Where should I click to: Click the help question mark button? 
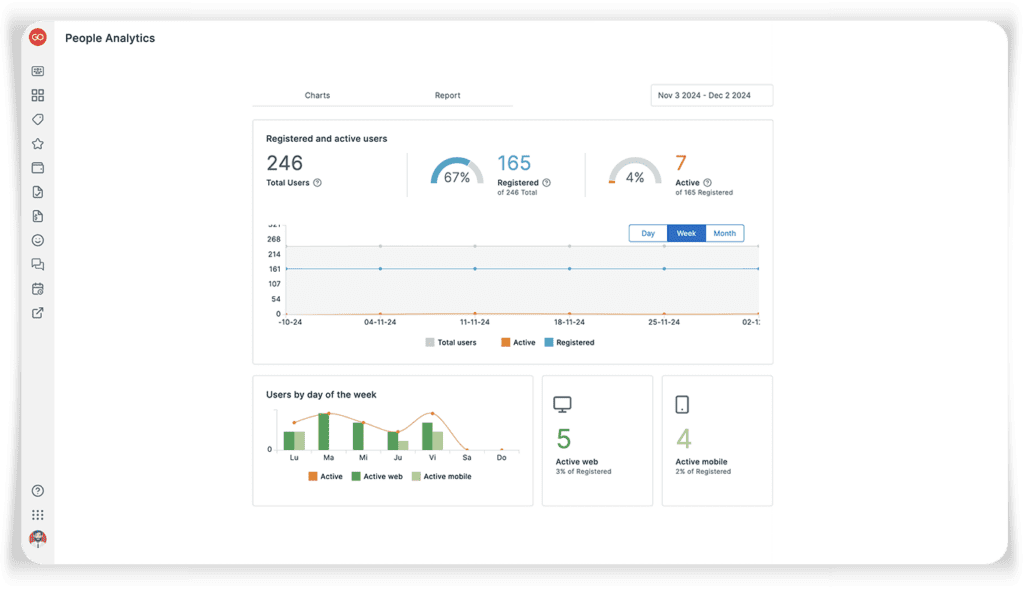click(37, 490)
